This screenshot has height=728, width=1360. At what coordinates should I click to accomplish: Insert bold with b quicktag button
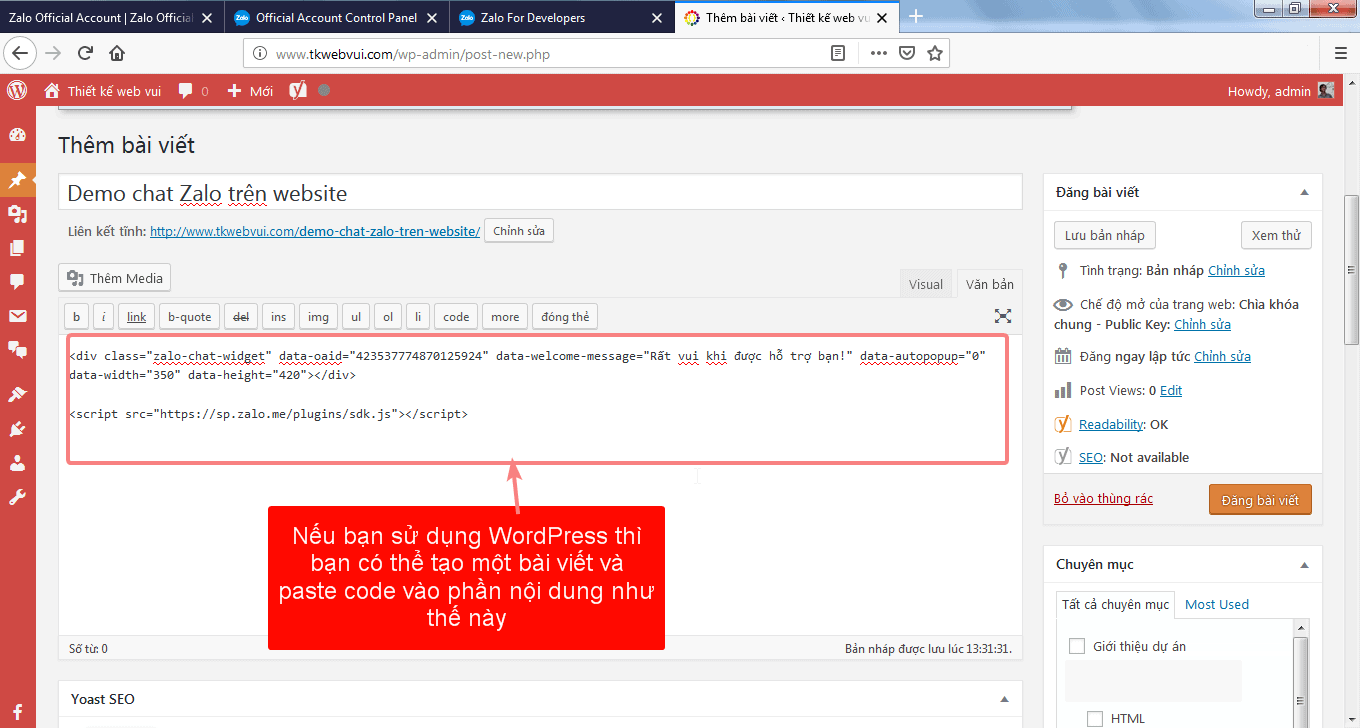(x=76, y=317)
